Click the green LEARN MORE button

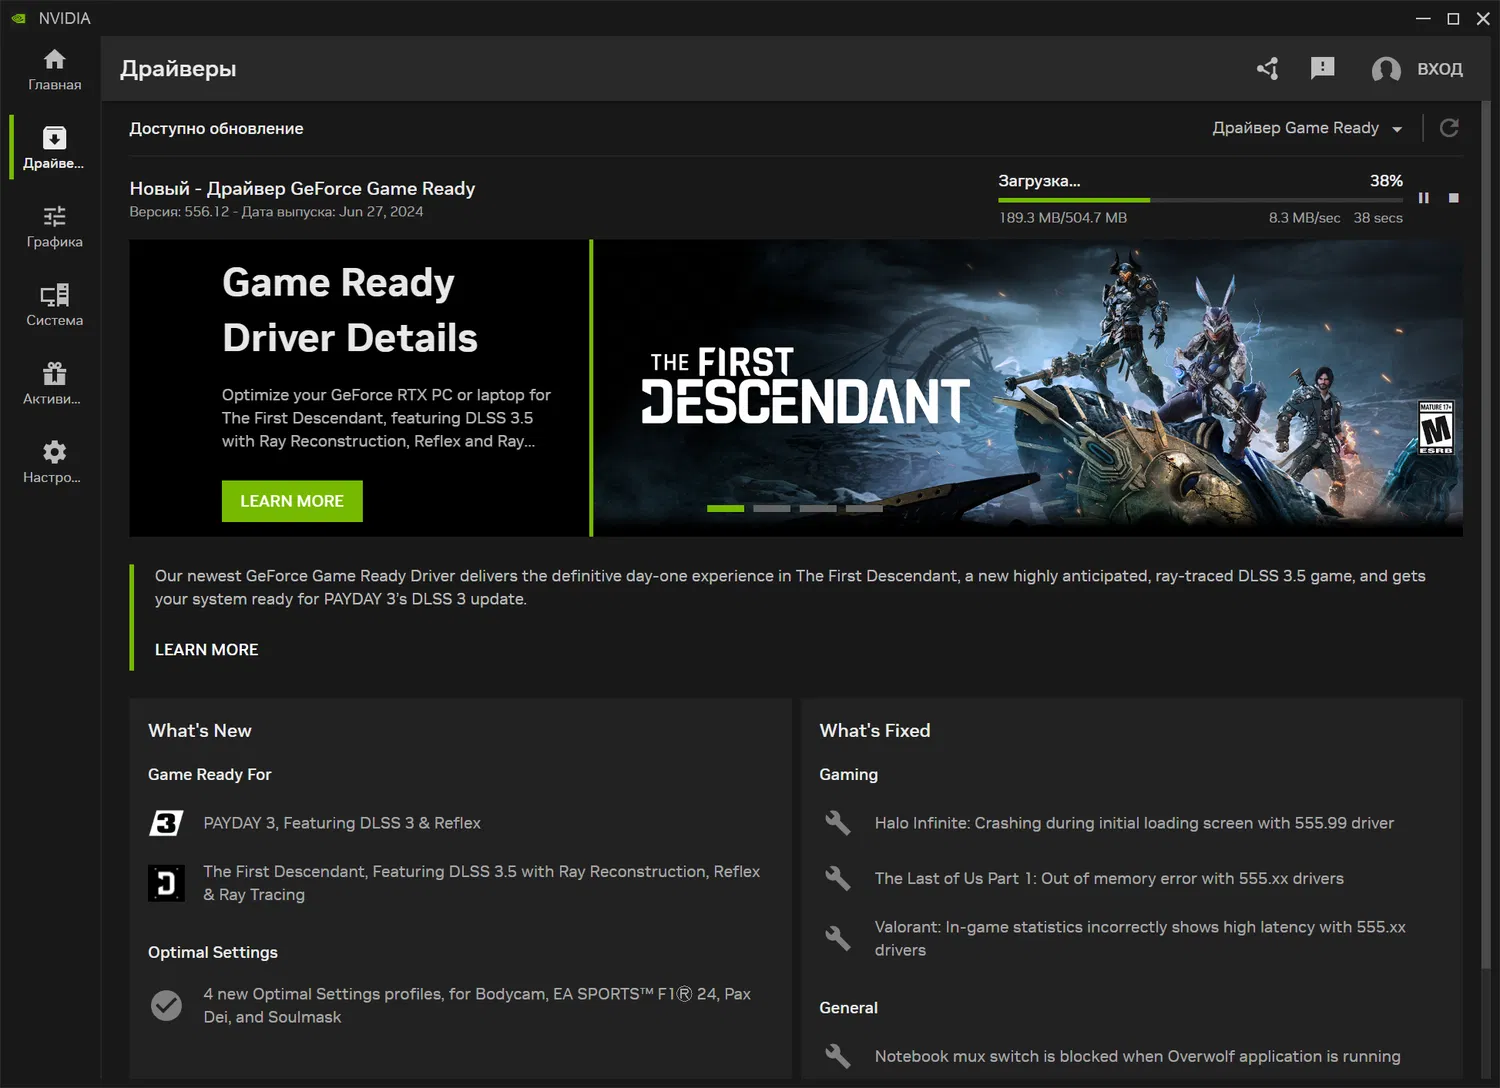click(x=292, y=501)
